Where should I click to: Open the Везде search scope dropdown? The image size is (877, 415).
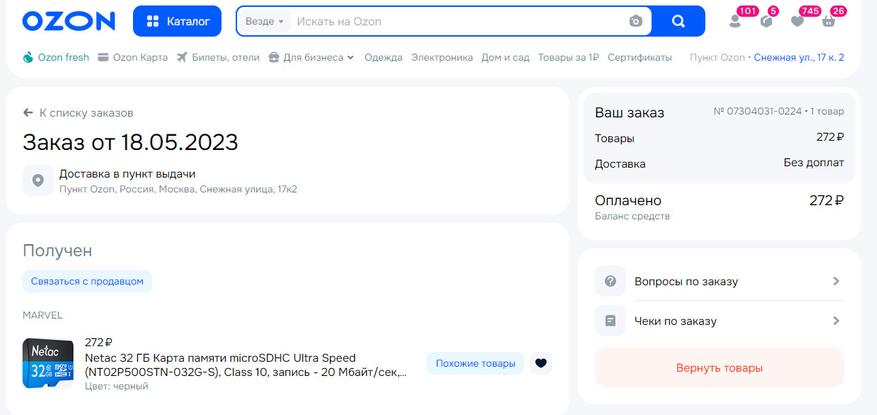click(265, 21)
